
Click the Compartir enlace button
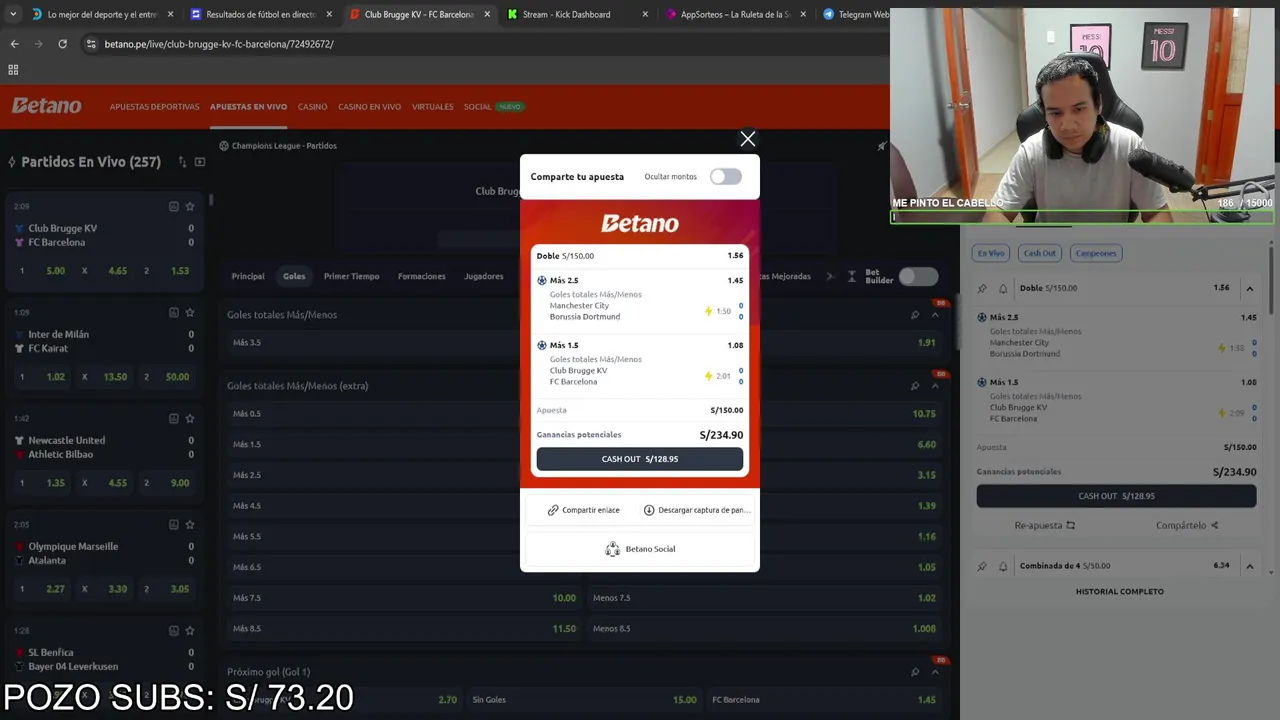pos(583,510)
